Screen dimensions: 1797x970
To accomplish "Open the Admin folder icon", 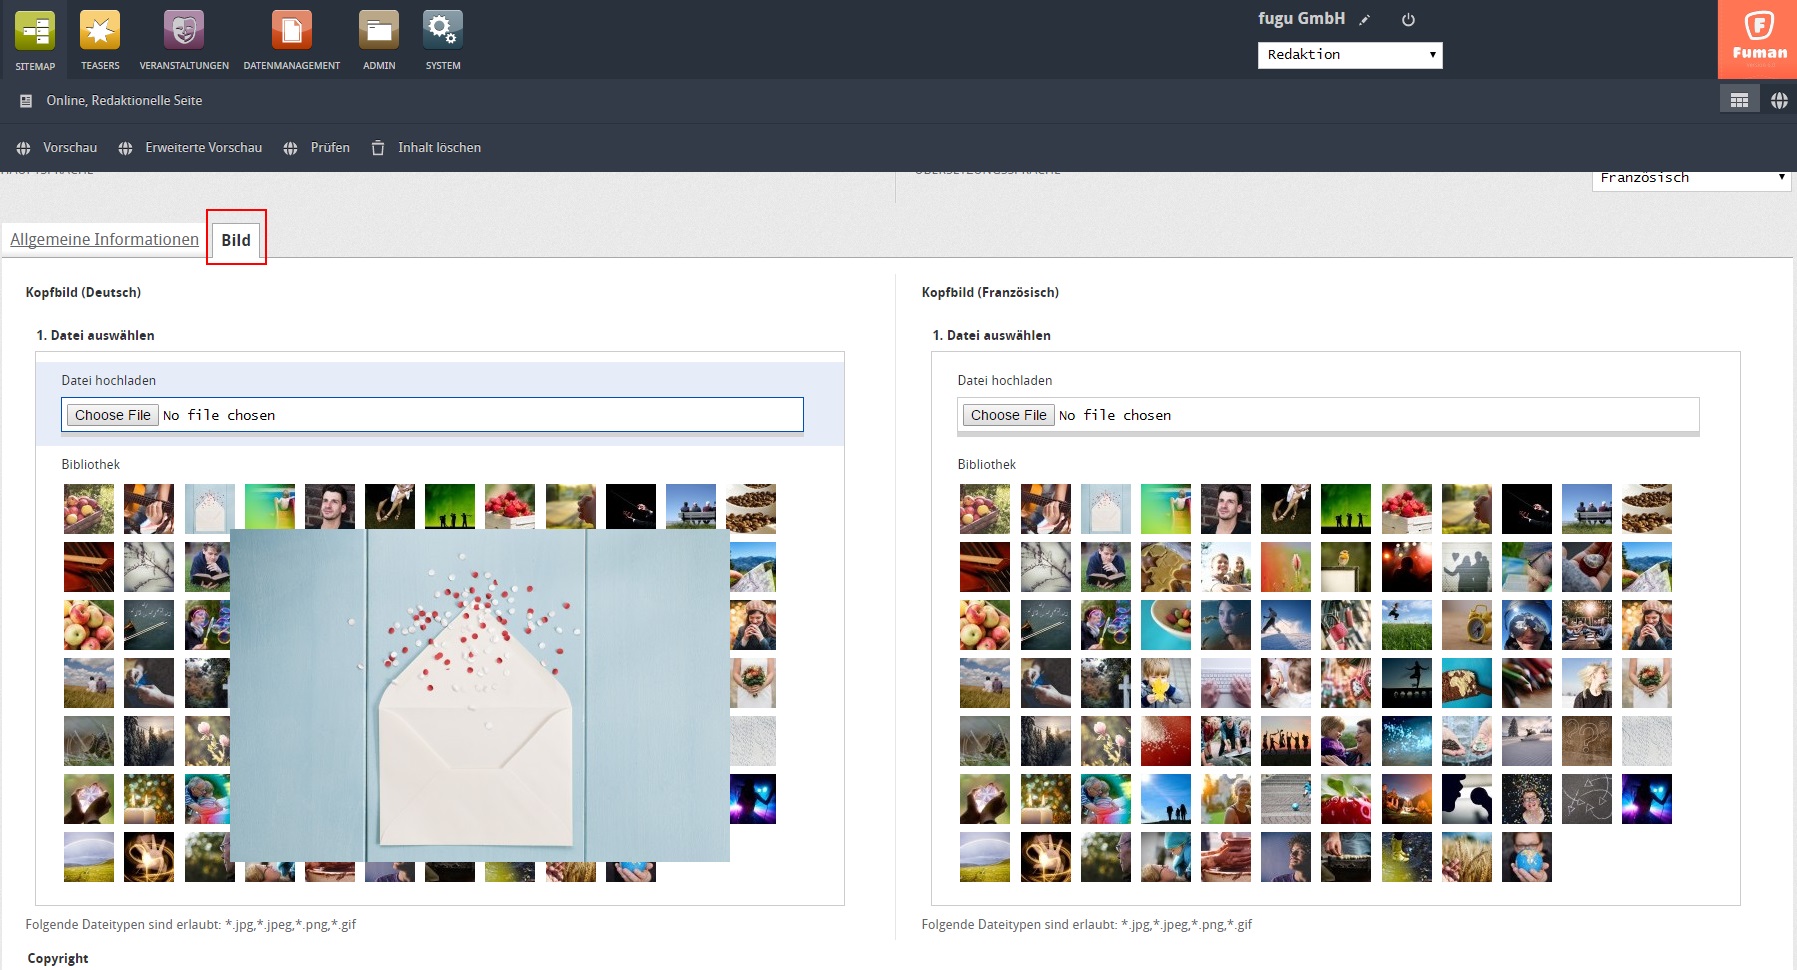I will click(x=379, y=31).
